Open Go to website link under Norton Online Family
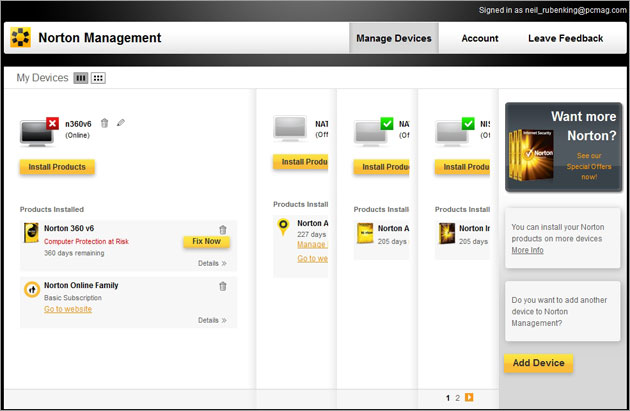This screenshot has width=630, height=411. [68, 309]
